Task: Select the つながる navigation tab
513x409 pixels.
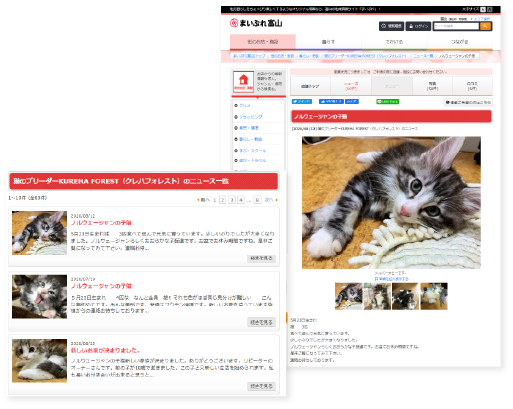Action: tap(459, 42)
